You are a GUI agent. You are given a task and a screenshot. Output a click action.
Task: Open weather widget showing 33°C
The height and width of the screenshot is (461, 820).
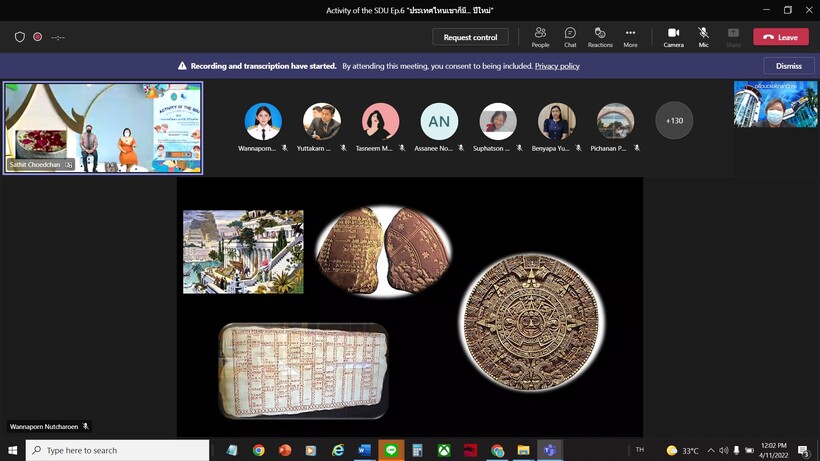tap(683, 450)
